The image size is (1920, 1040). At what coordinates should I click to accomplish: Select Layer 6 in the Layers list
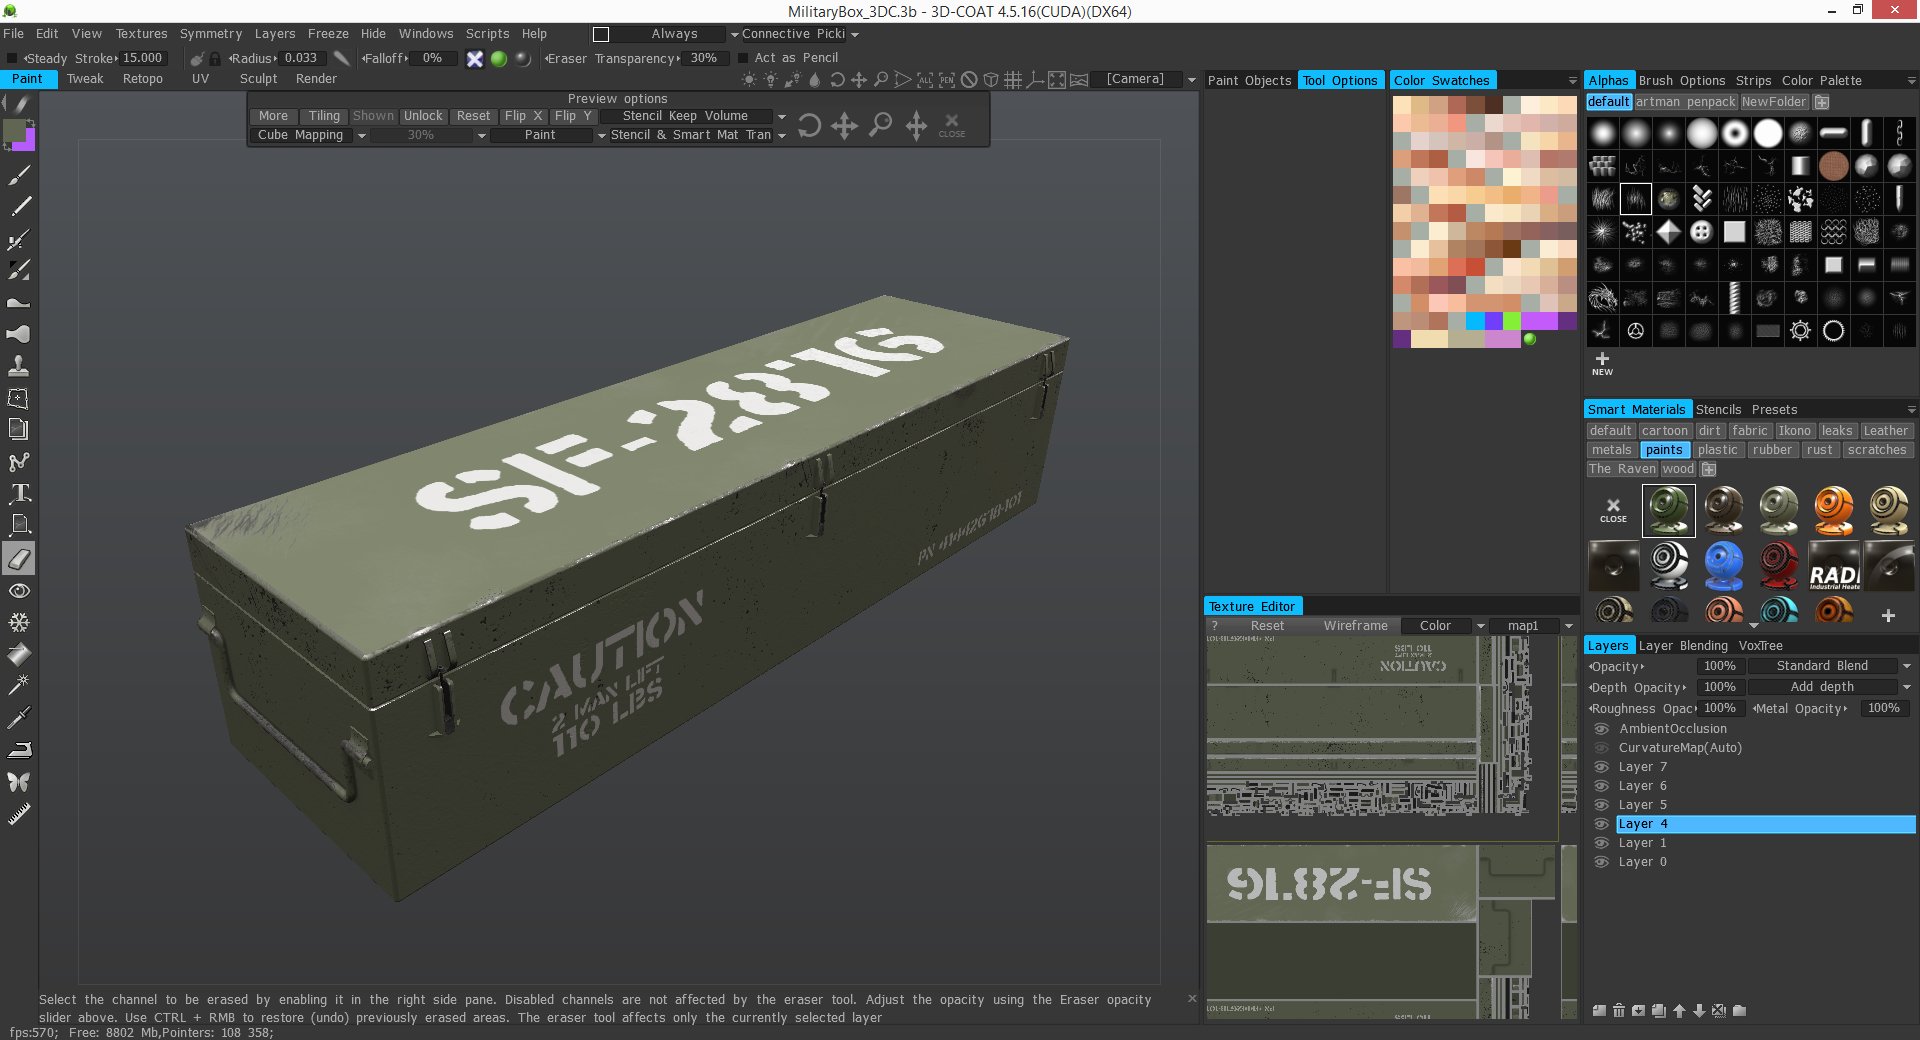pyautogui.click(x=1642, y=785)
